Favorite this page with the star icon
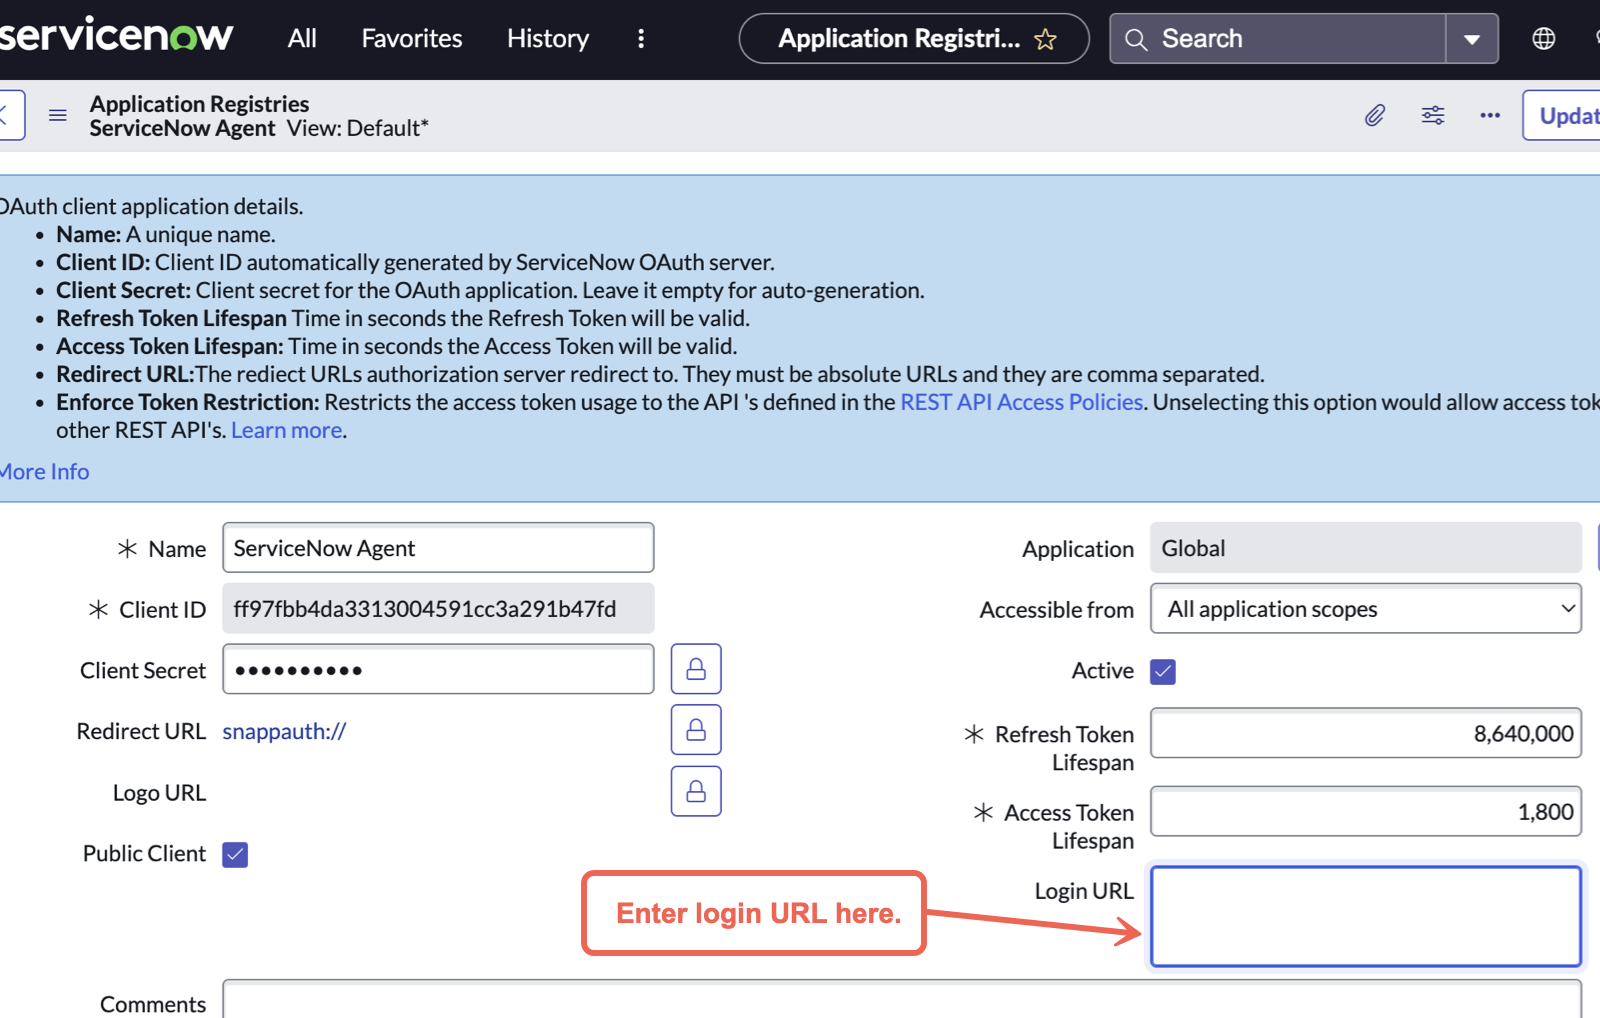1600x1018 pixels. (1046, 39)
